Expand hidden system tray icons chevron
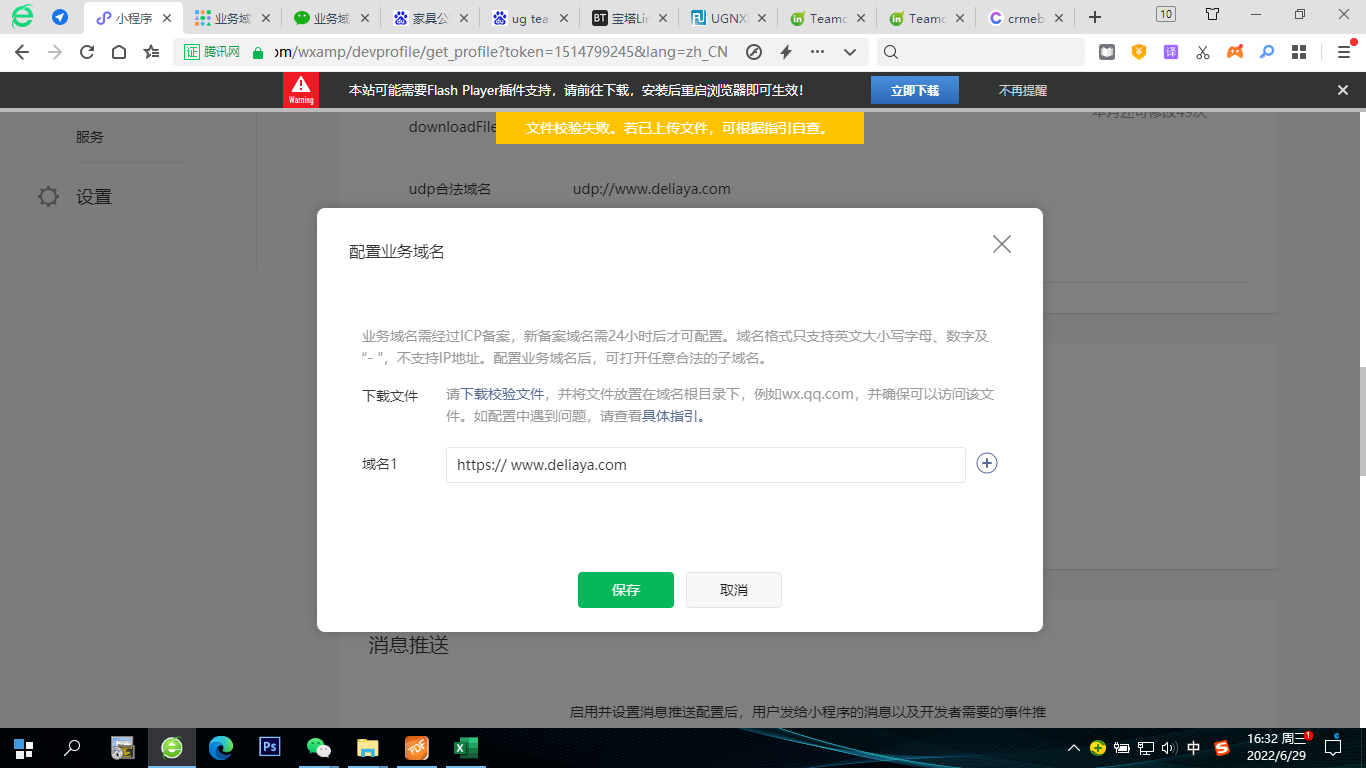Image resolution: width=1366 pixels, height=768 pixels. (x=1073, y=748)
